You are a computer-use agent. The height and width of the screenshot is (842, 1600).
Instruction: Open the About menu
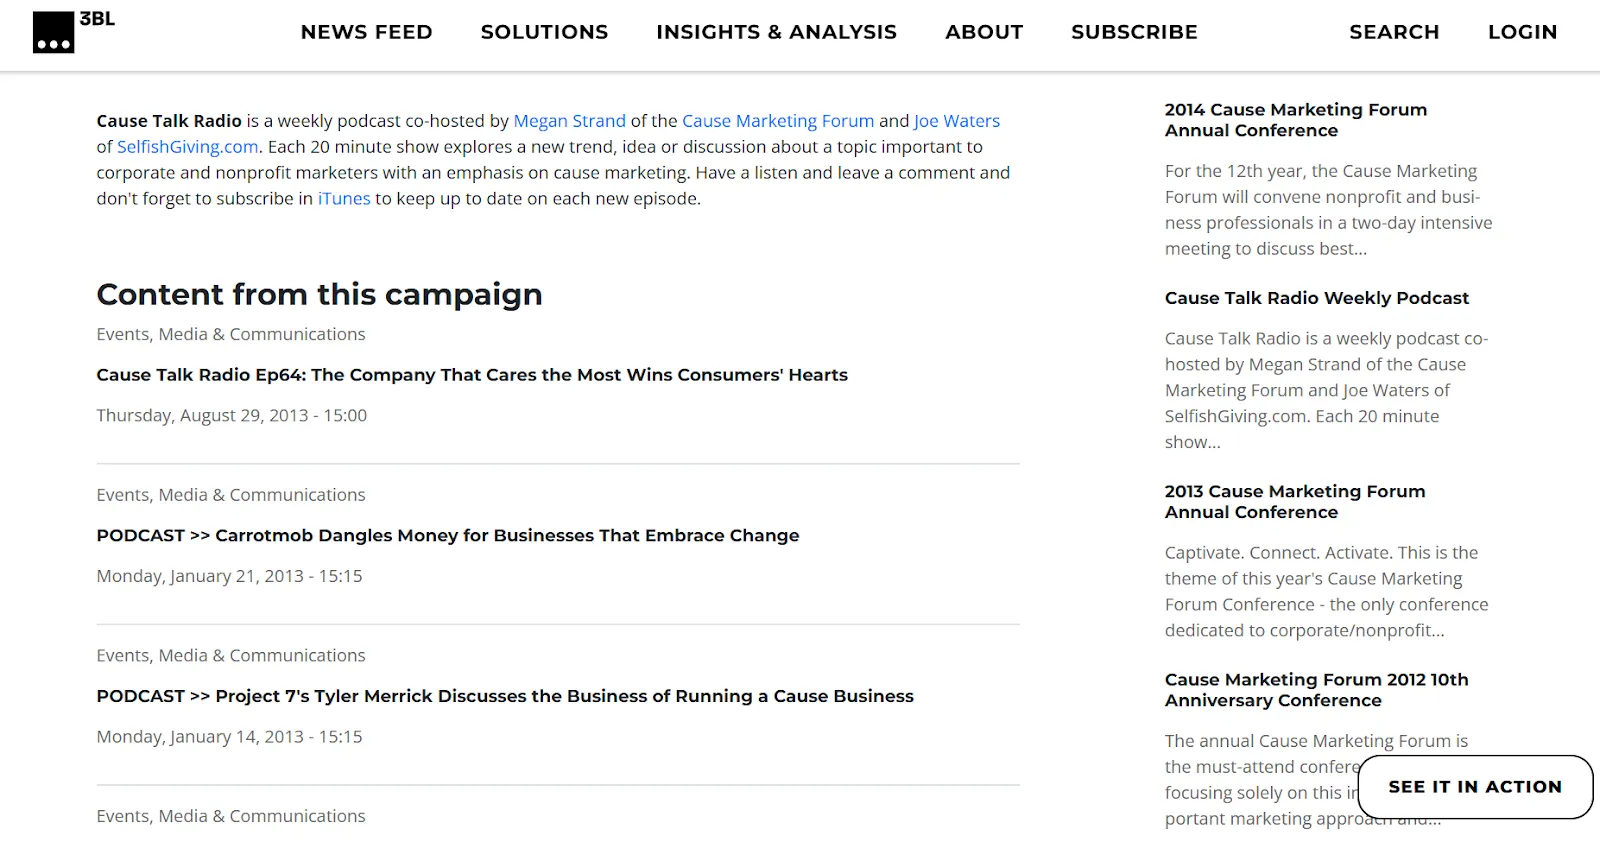click(x=984, y=32)
